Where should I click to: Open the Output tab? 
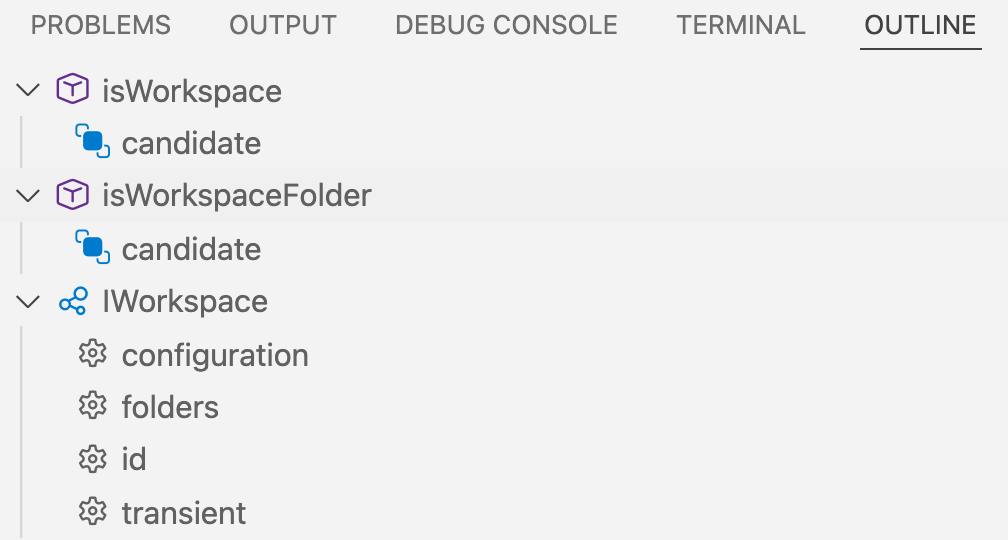(283, 26)
